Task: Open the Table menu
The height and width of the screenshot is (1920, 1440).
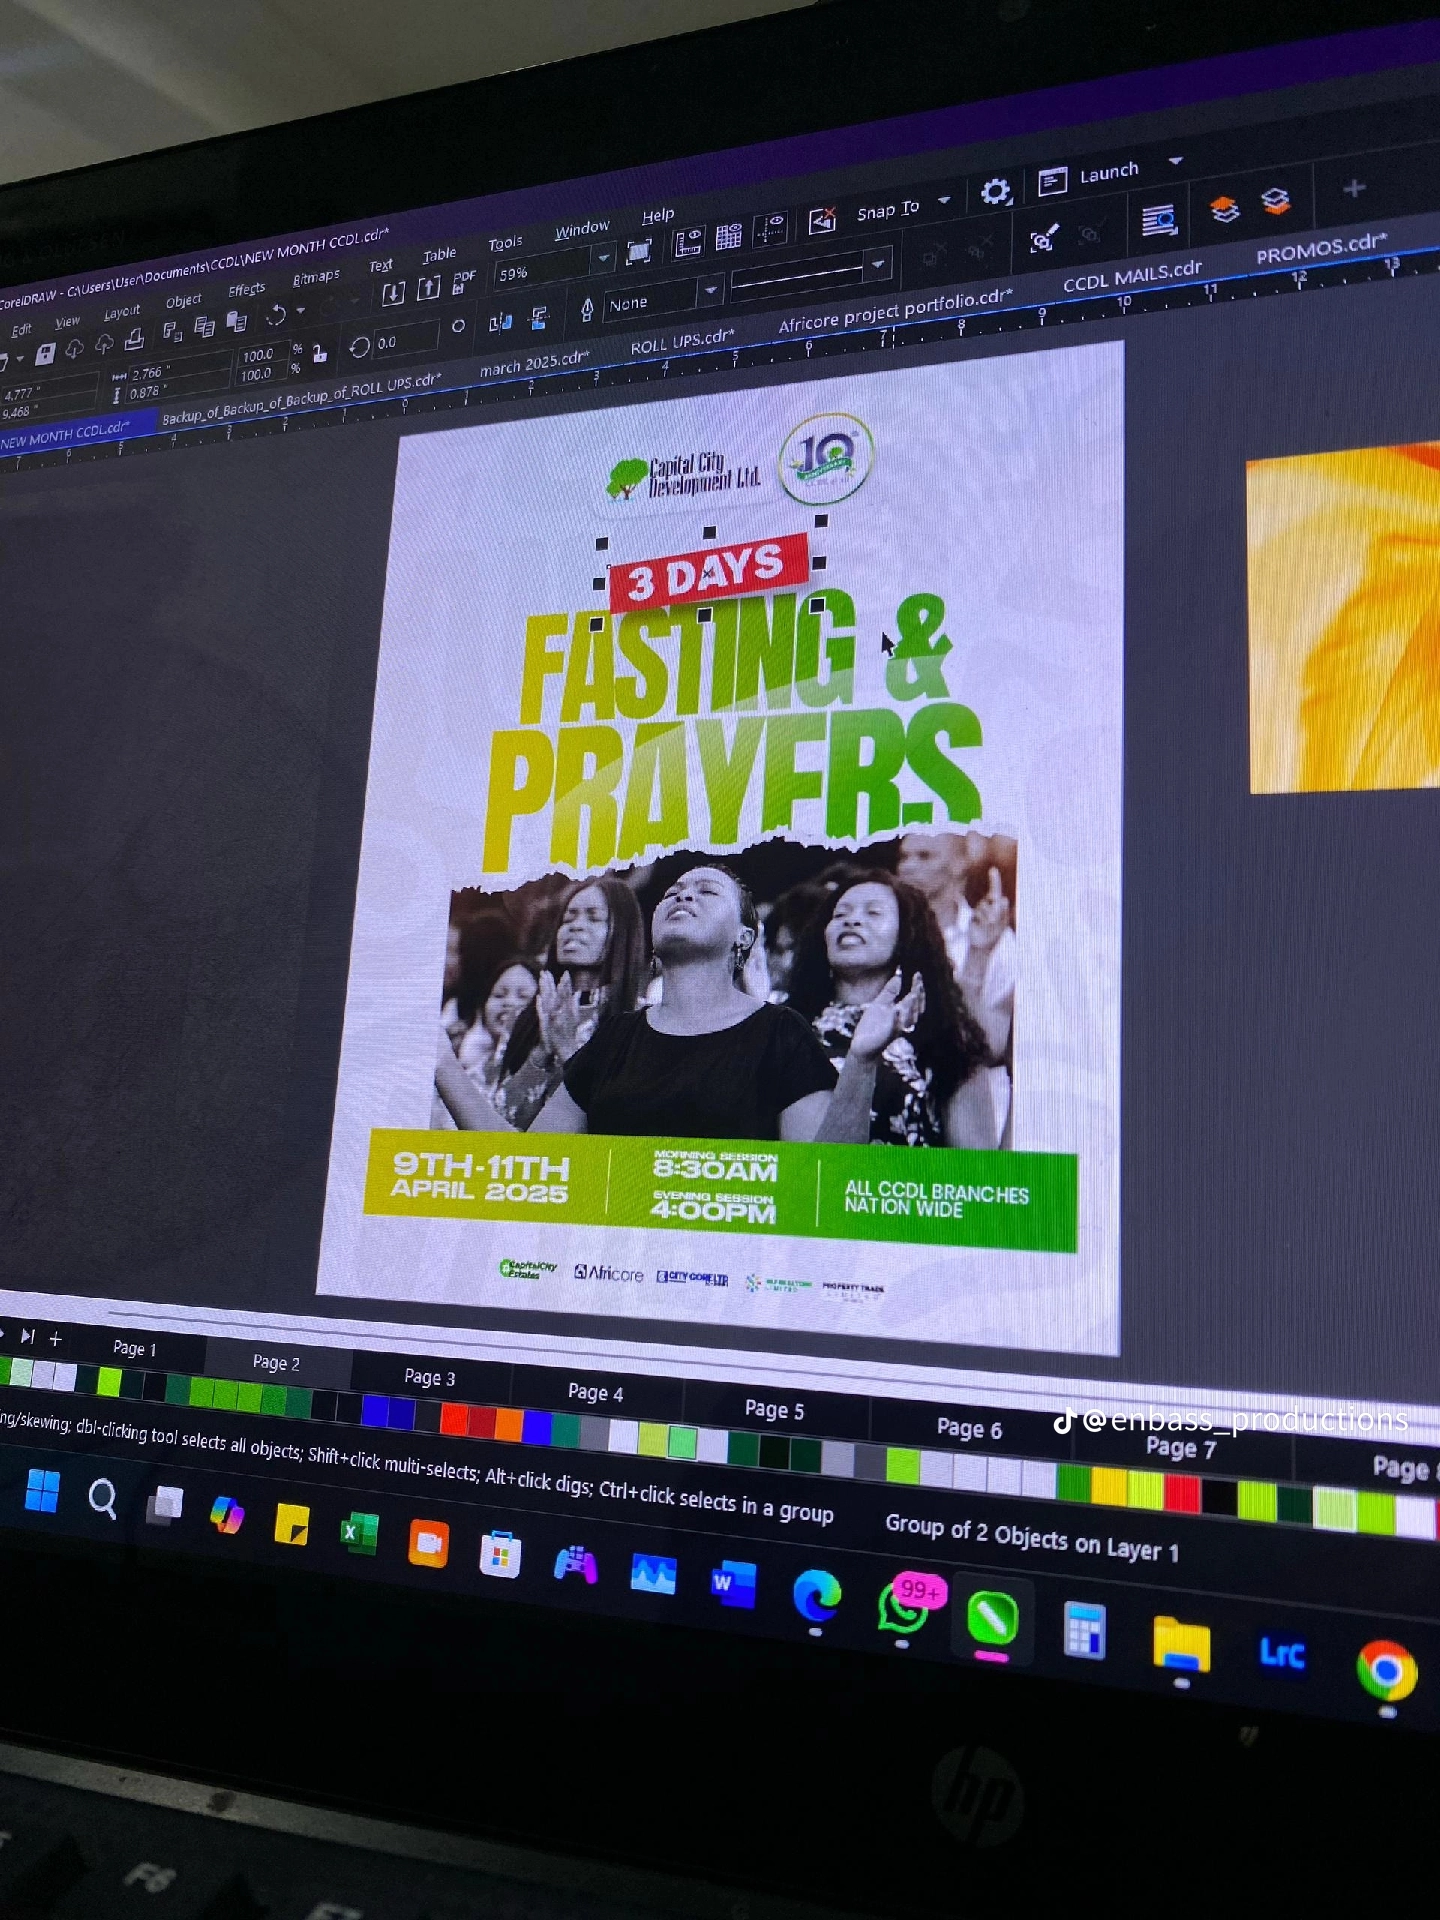Action: (439, 255)
